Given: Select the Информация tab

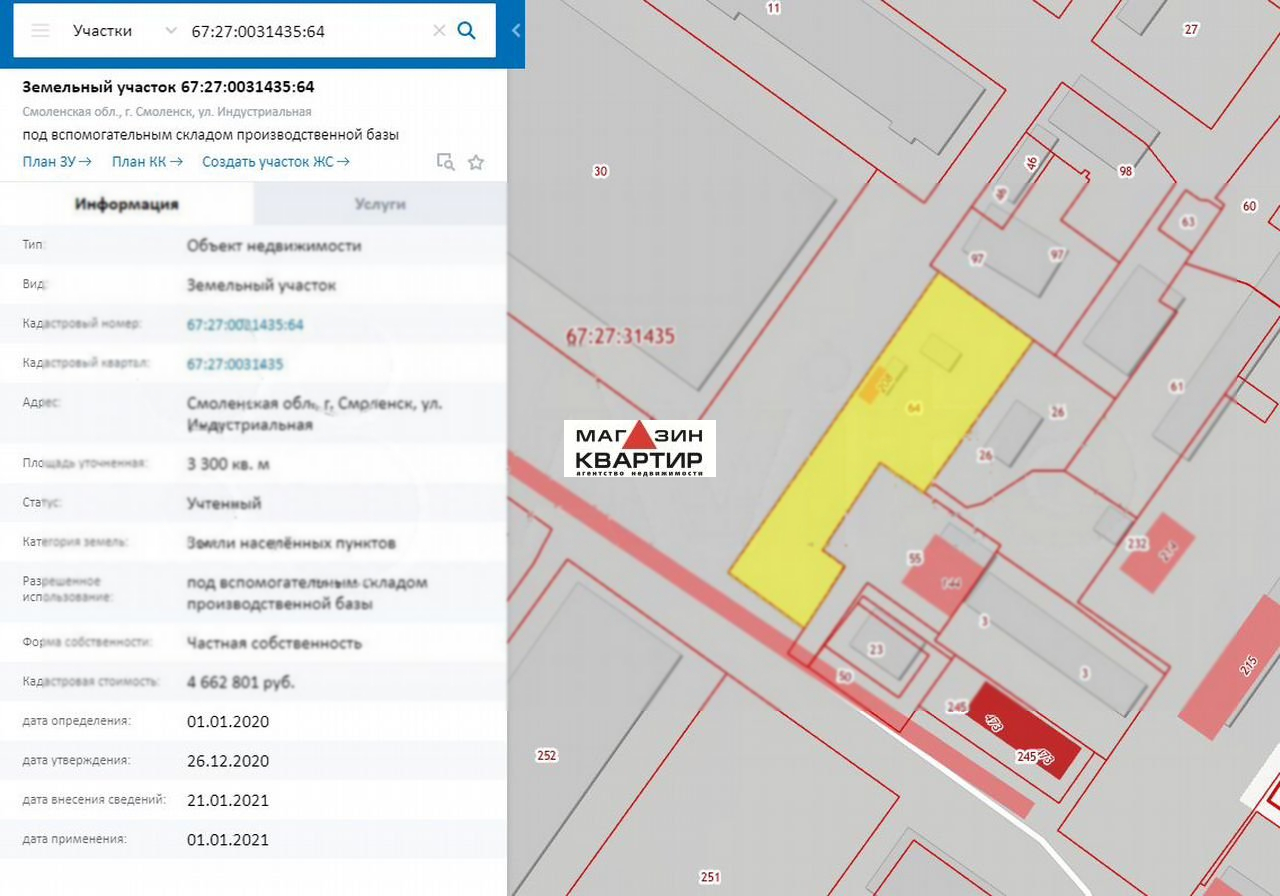Looking at the screenshot, I should pos(127,204).
